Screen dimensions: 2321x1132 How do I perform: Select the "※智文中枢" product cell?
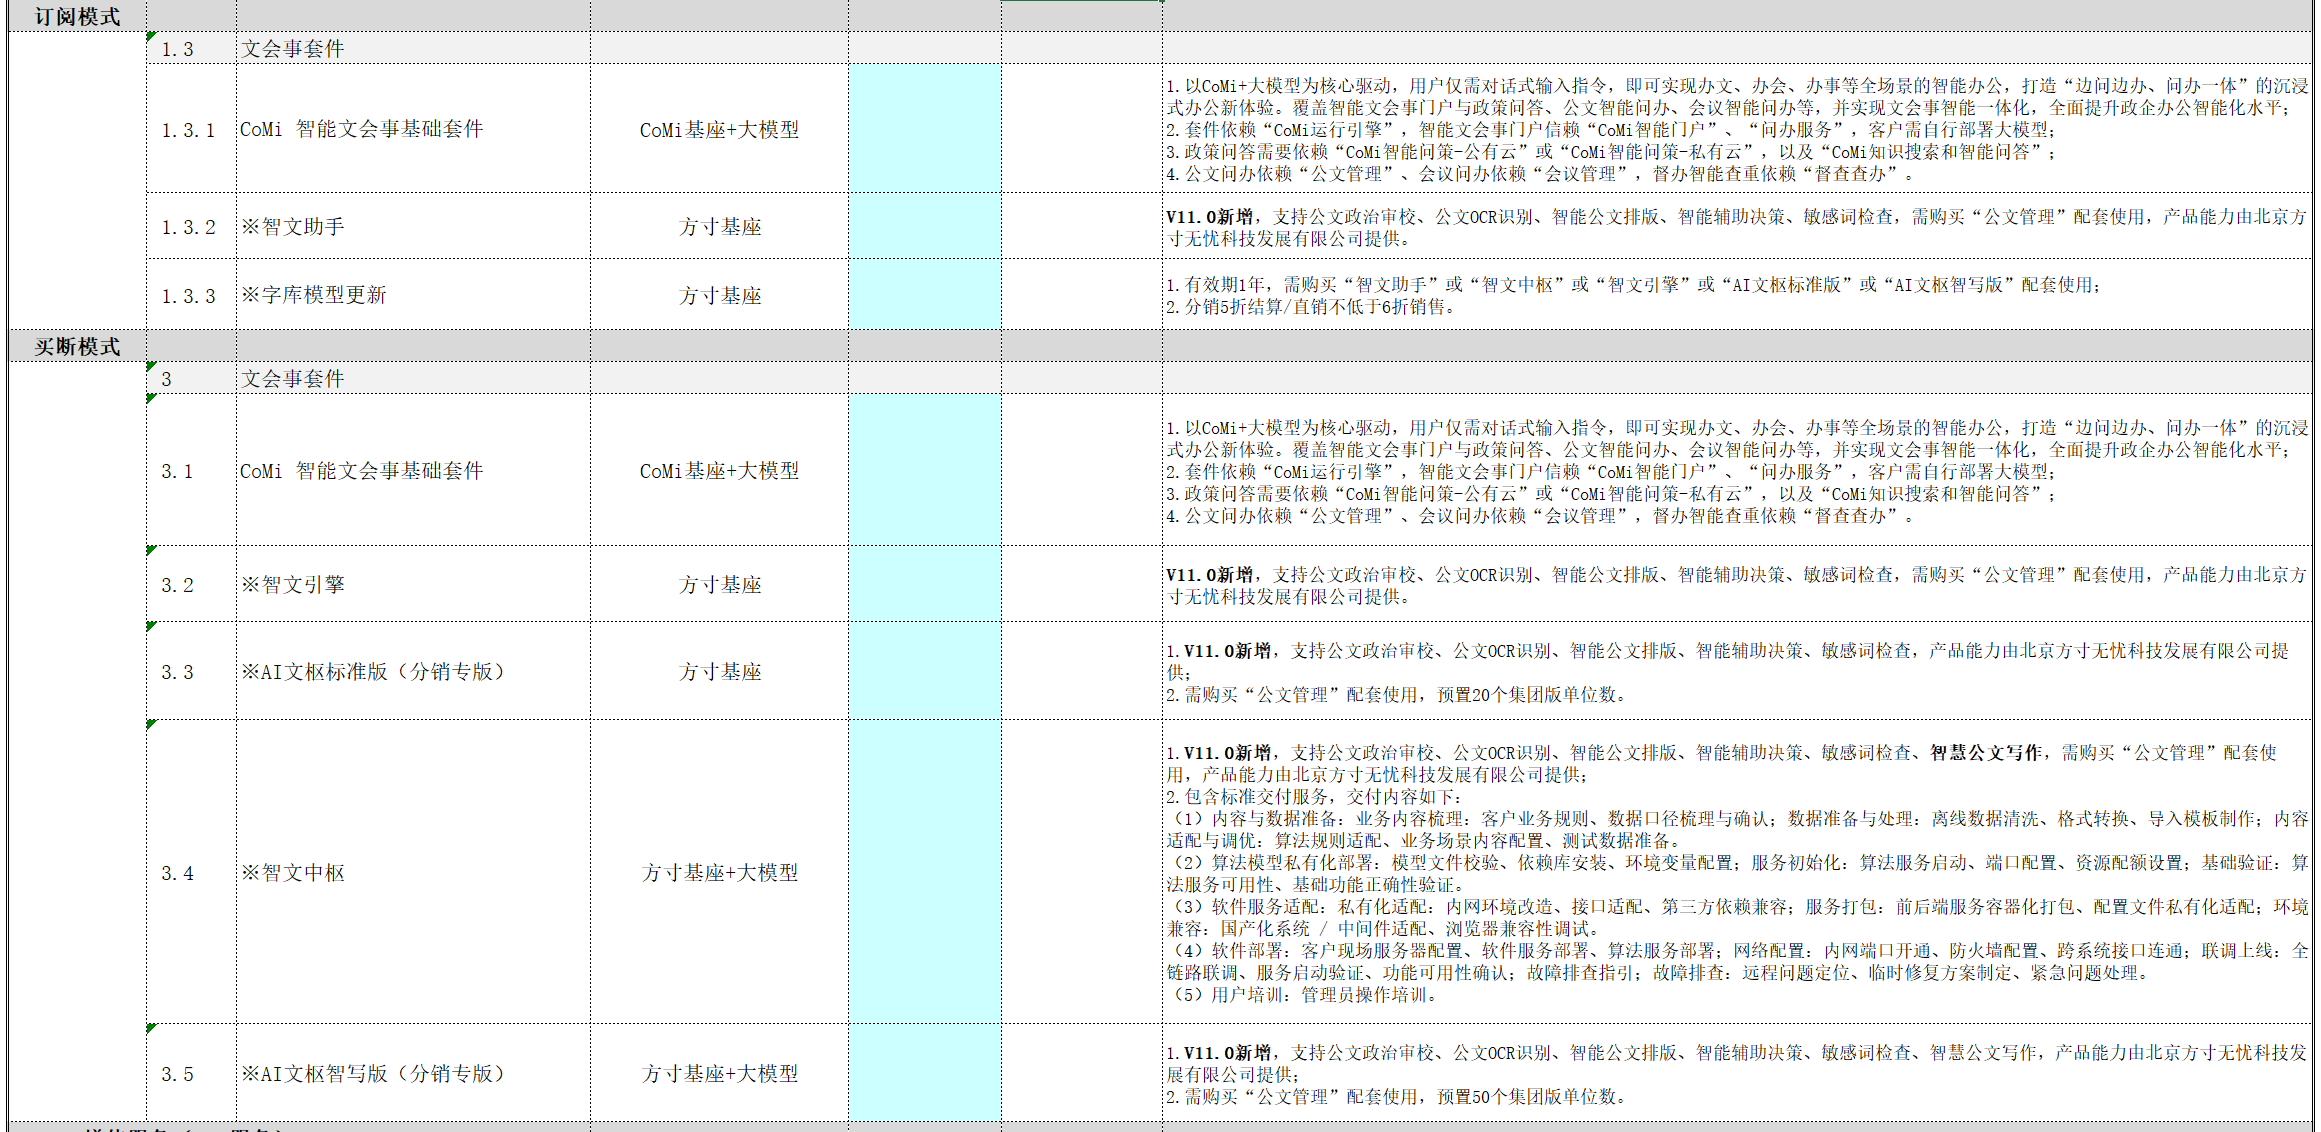[413, 873]
